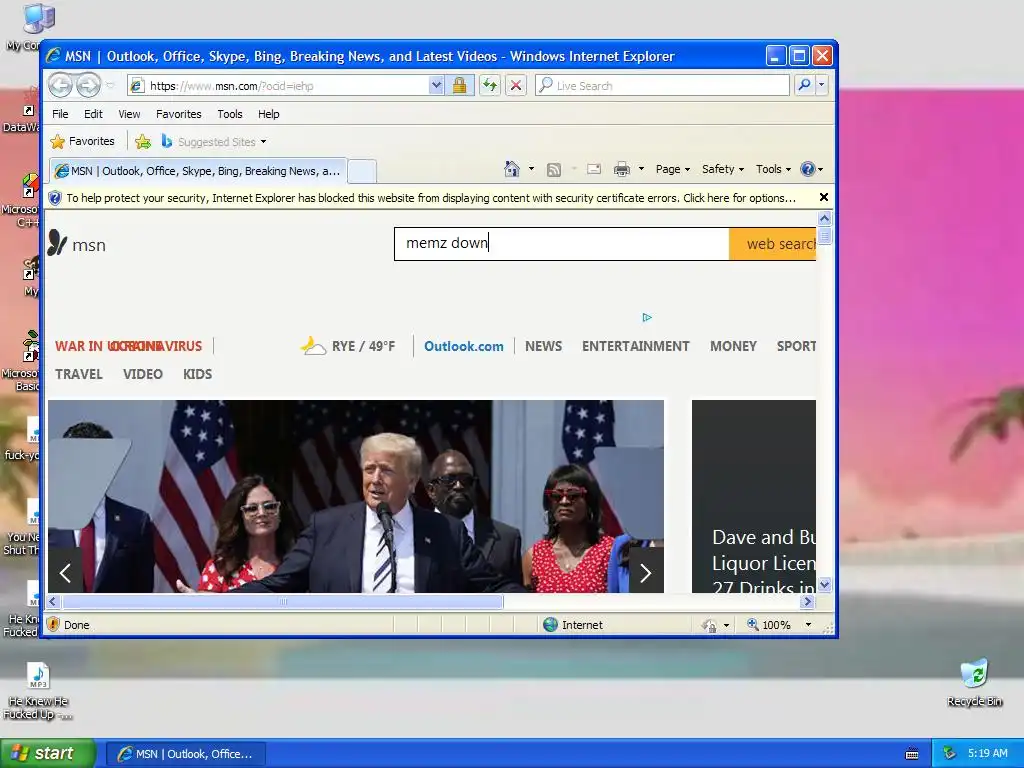The image size is (1024, 768).
Task: Open the Windows start menu
Action: coord(48,754)
